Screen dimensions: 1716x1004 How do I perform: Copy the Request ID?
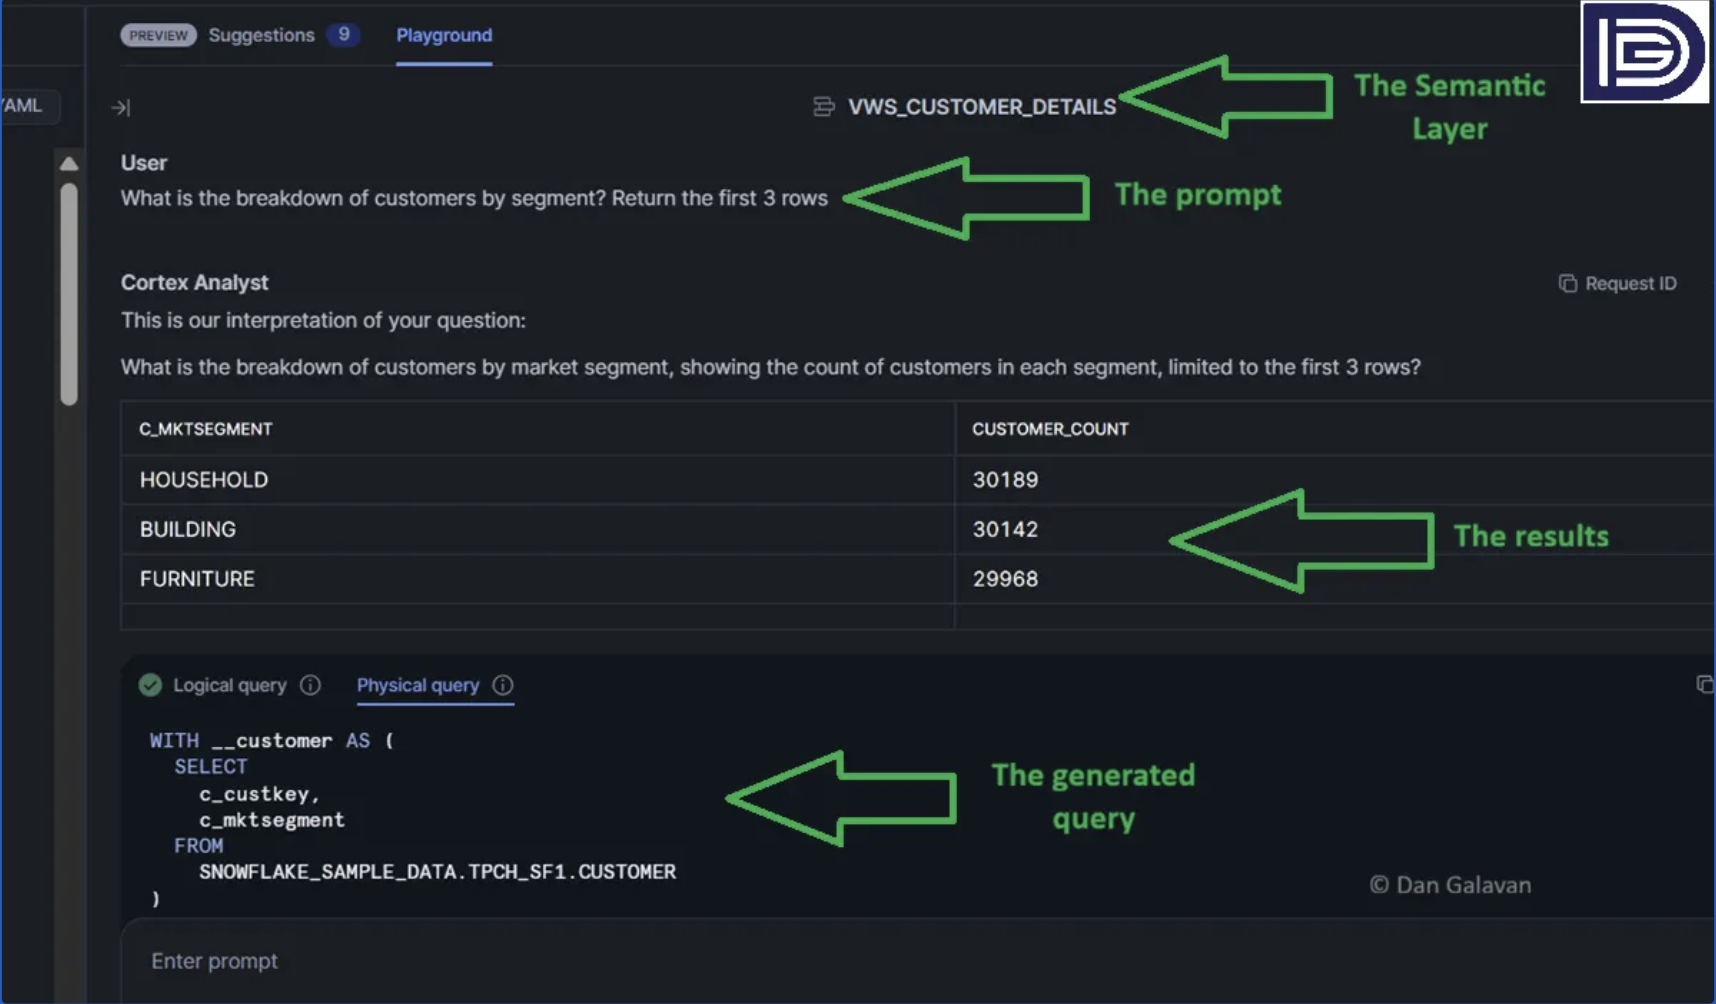tap(1617, 284)
